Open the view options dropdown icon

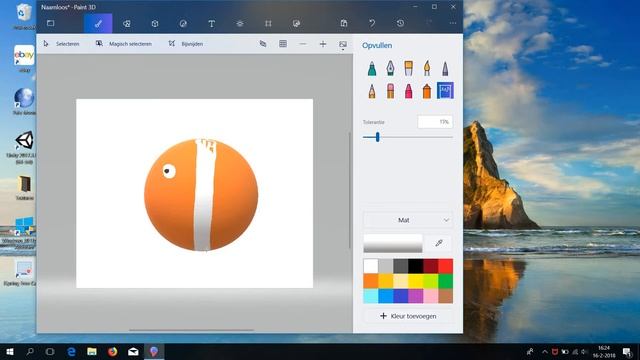point(343,44)
